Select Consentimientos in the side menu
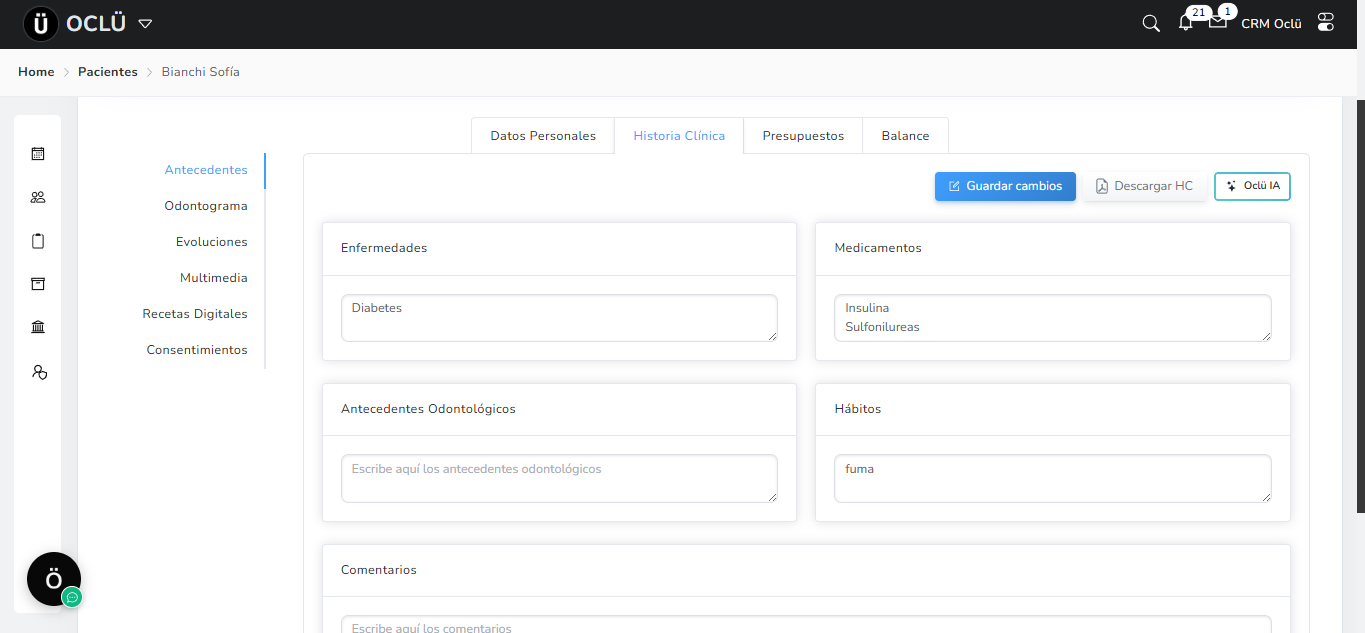1365x633 pixels. tap(197, 350)
